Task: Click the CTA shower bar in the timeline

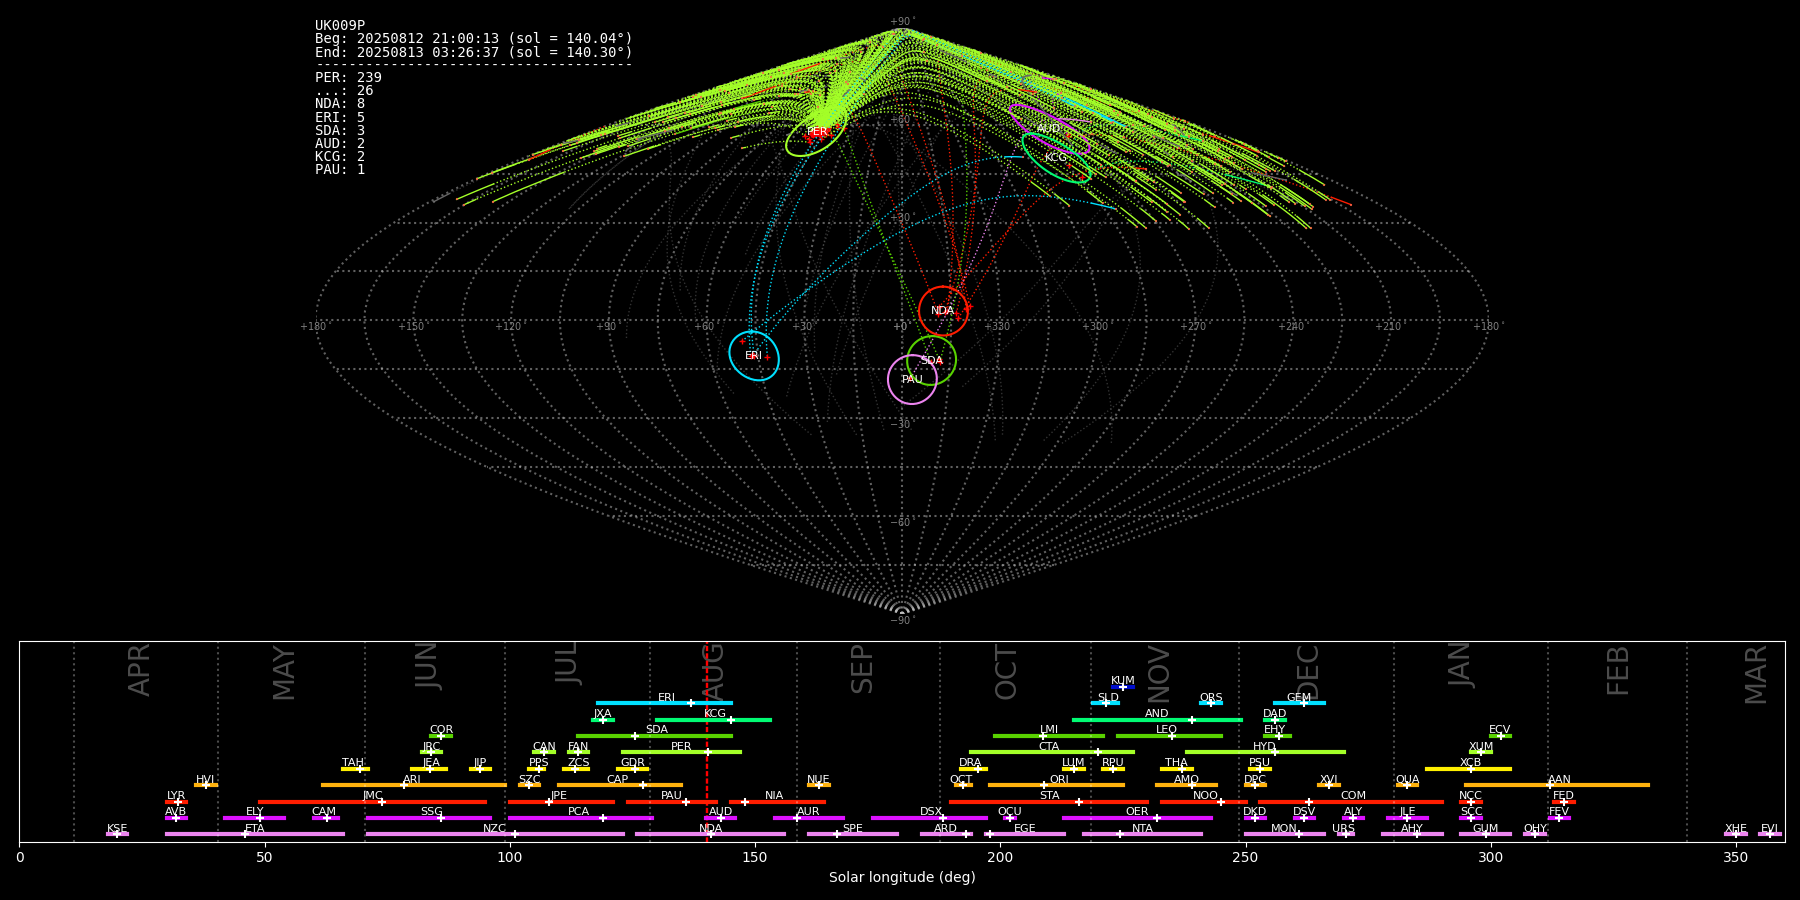Action: (1051, 752)
